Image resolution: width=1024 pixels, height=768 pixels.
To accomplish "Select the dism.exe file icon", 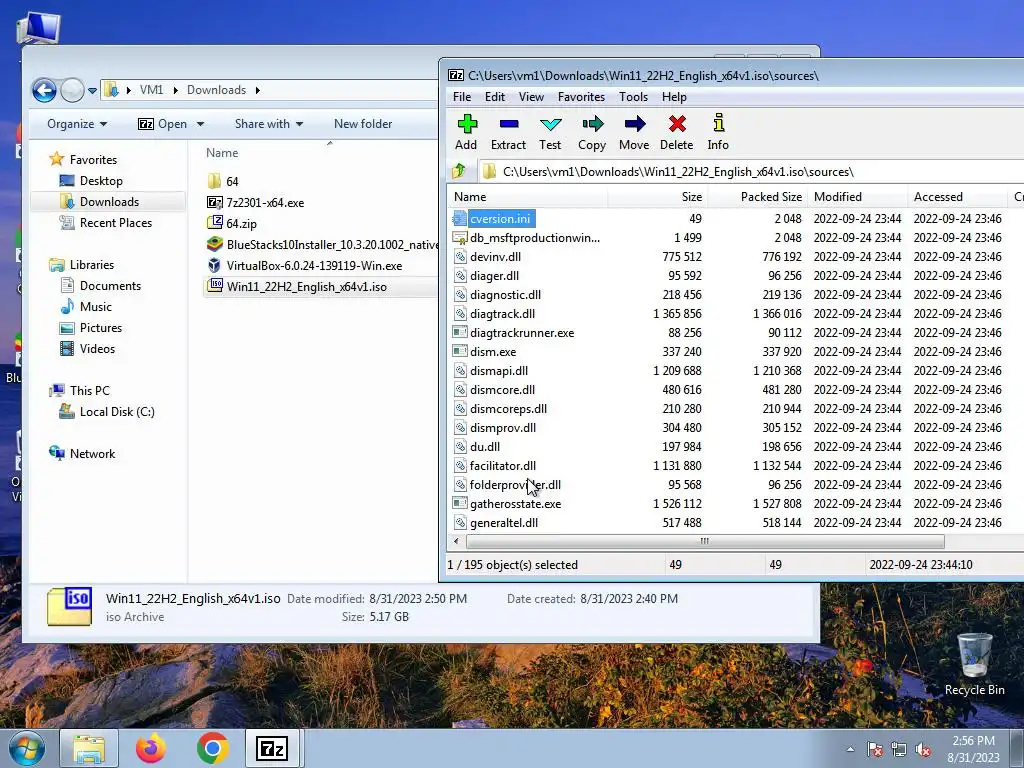I will click(460, 351).
